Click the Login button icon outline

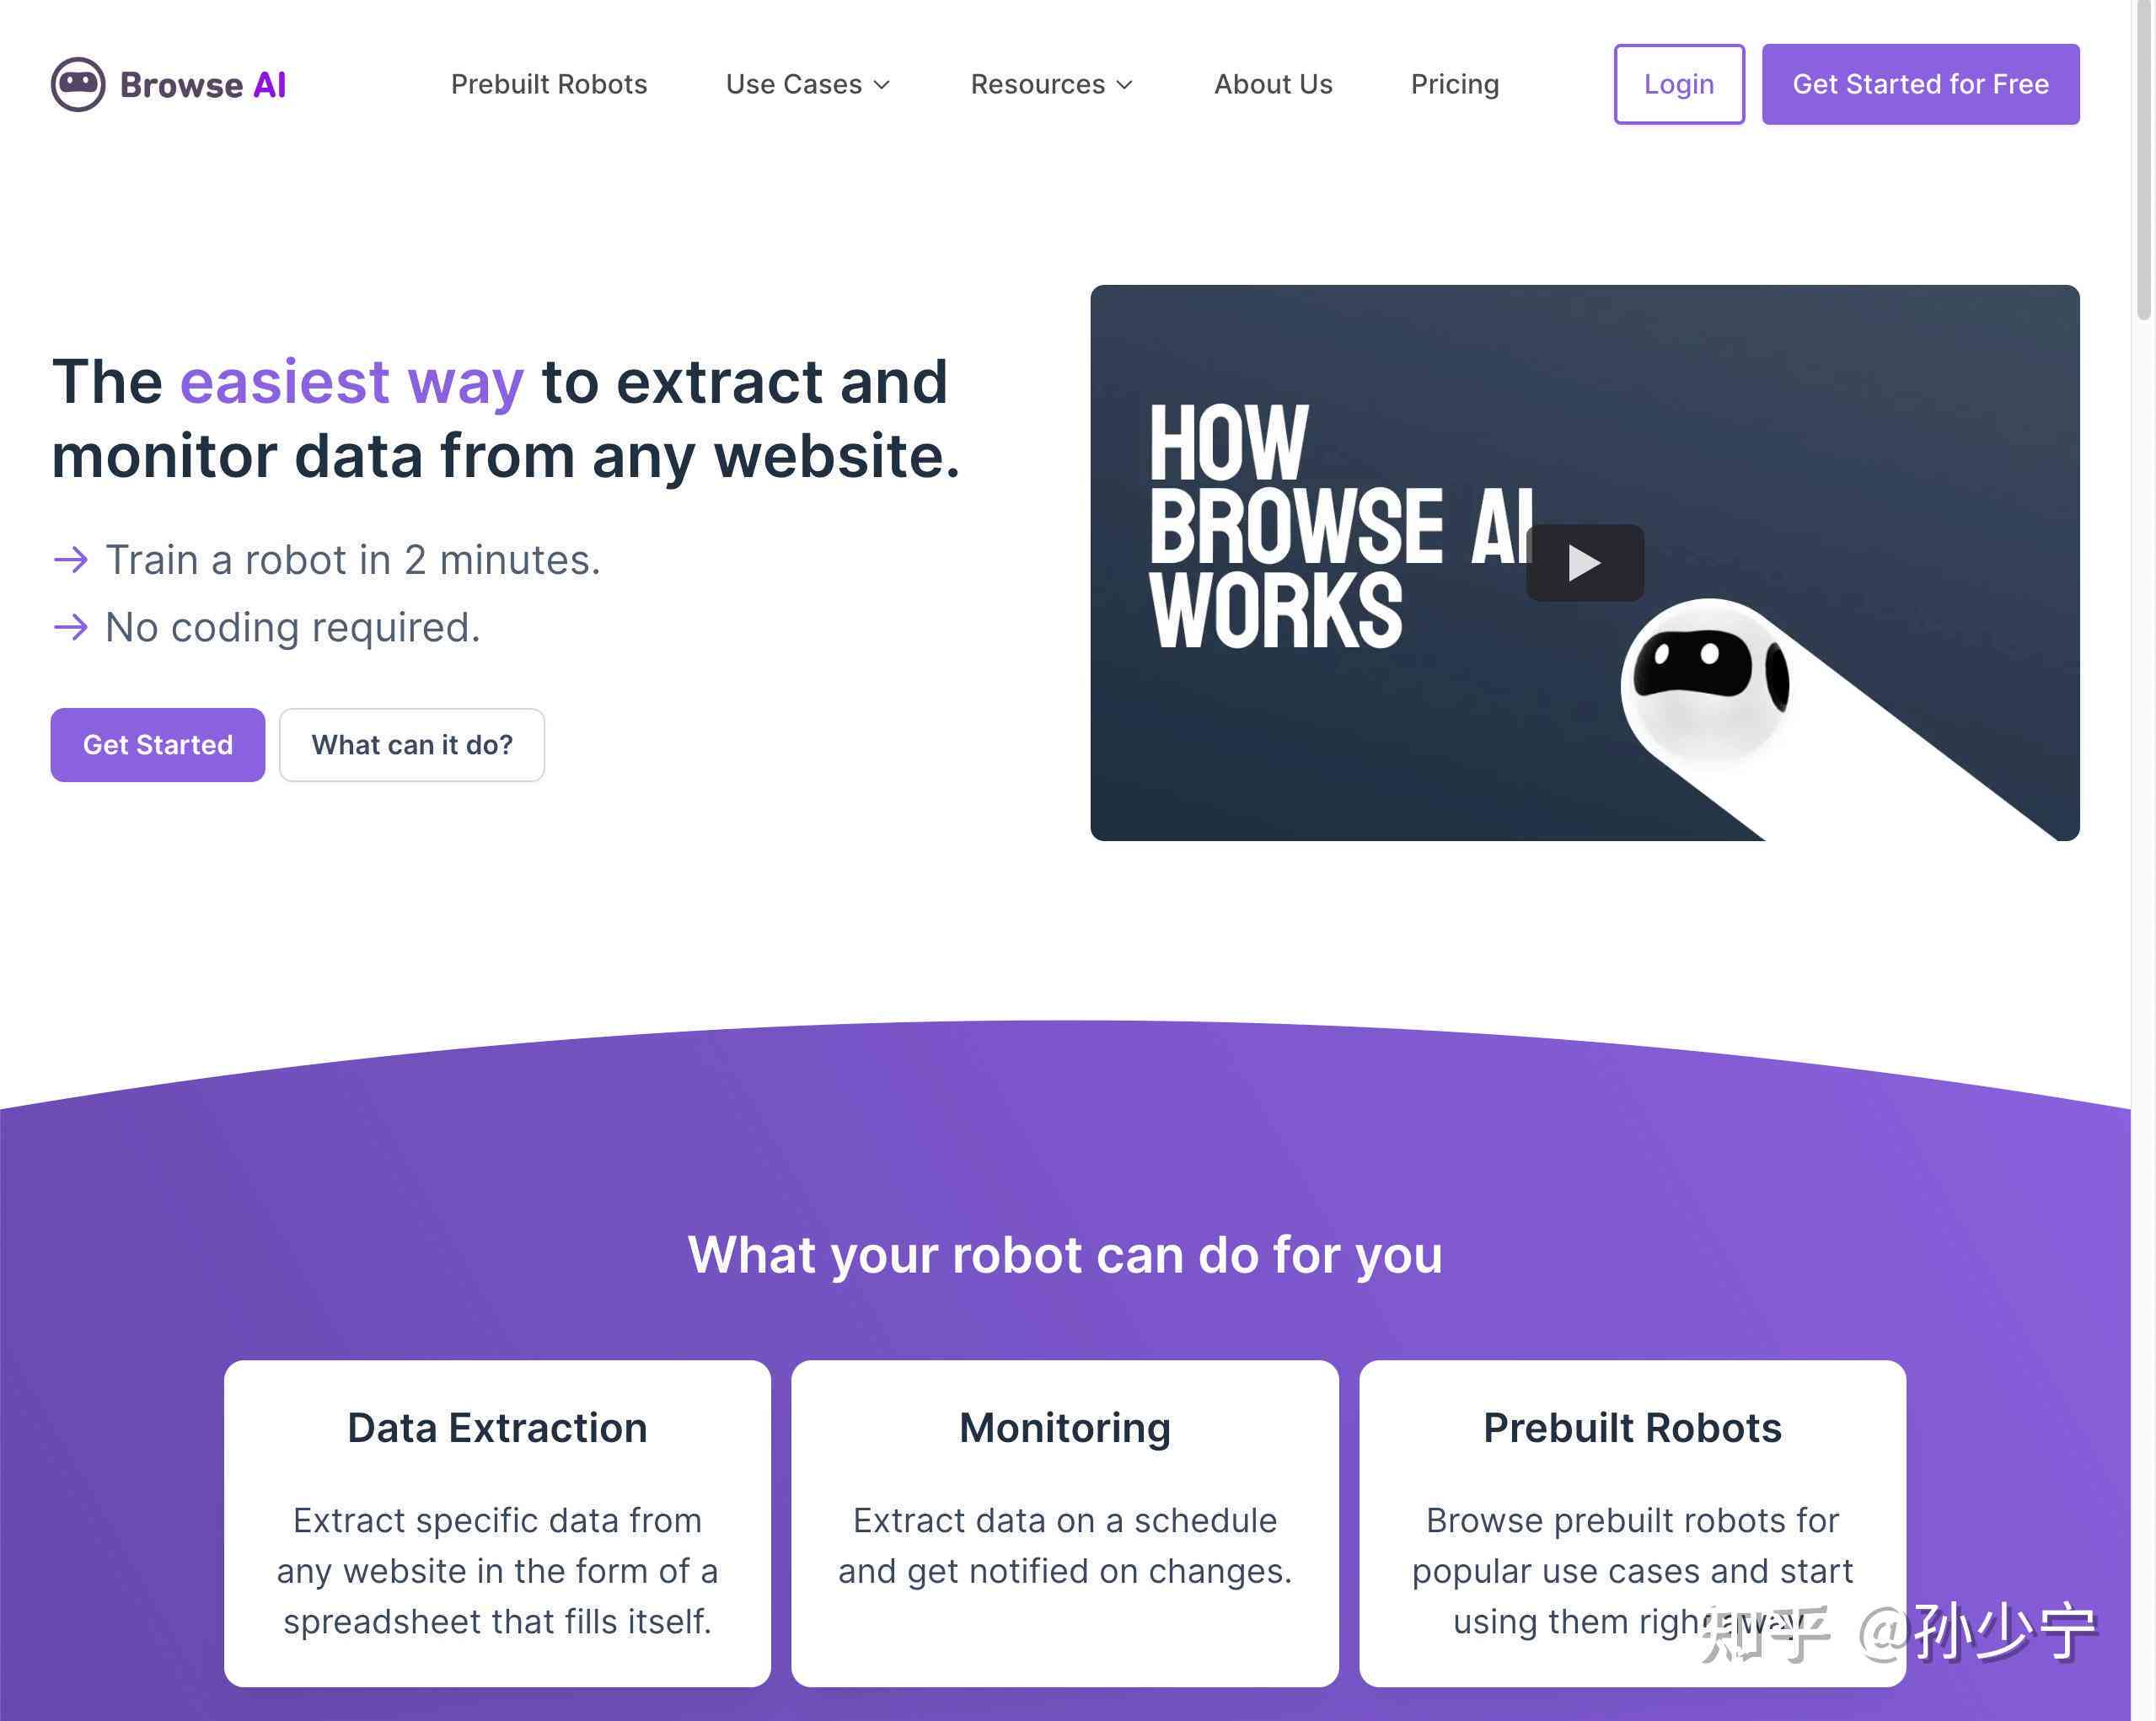[1678, 84]
